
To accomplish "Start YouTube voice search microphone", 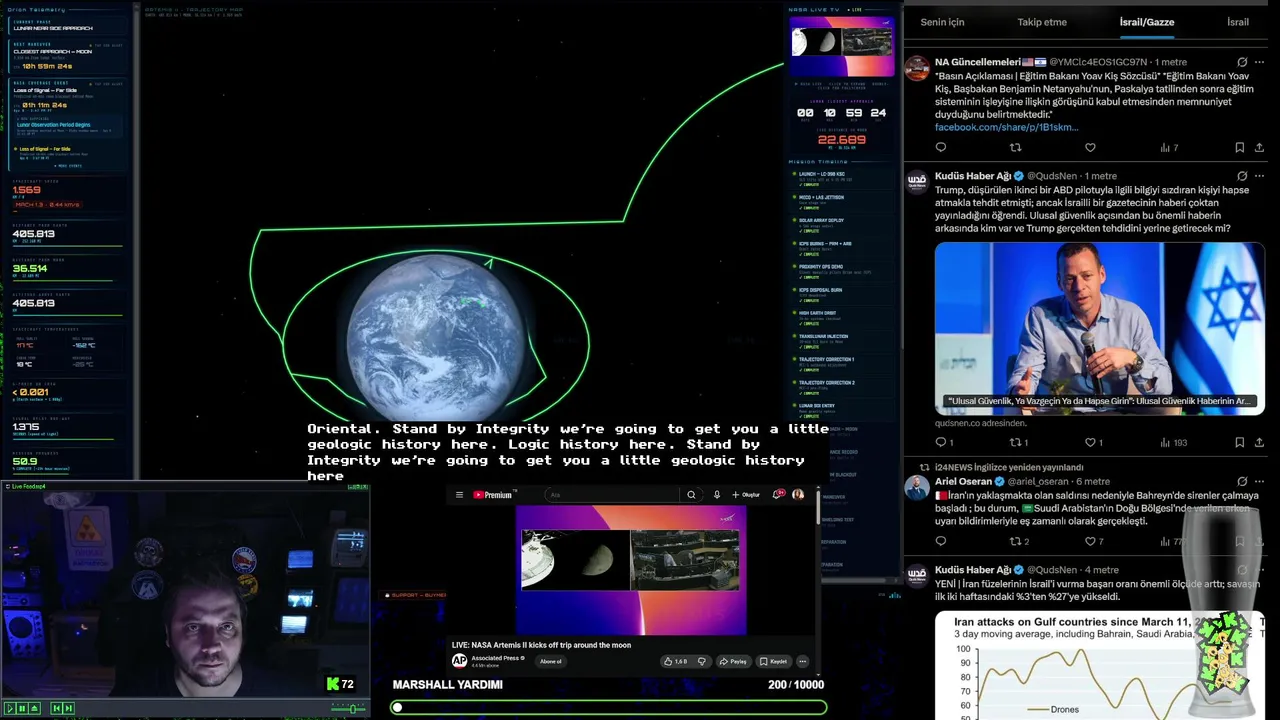I will point(716,494).
